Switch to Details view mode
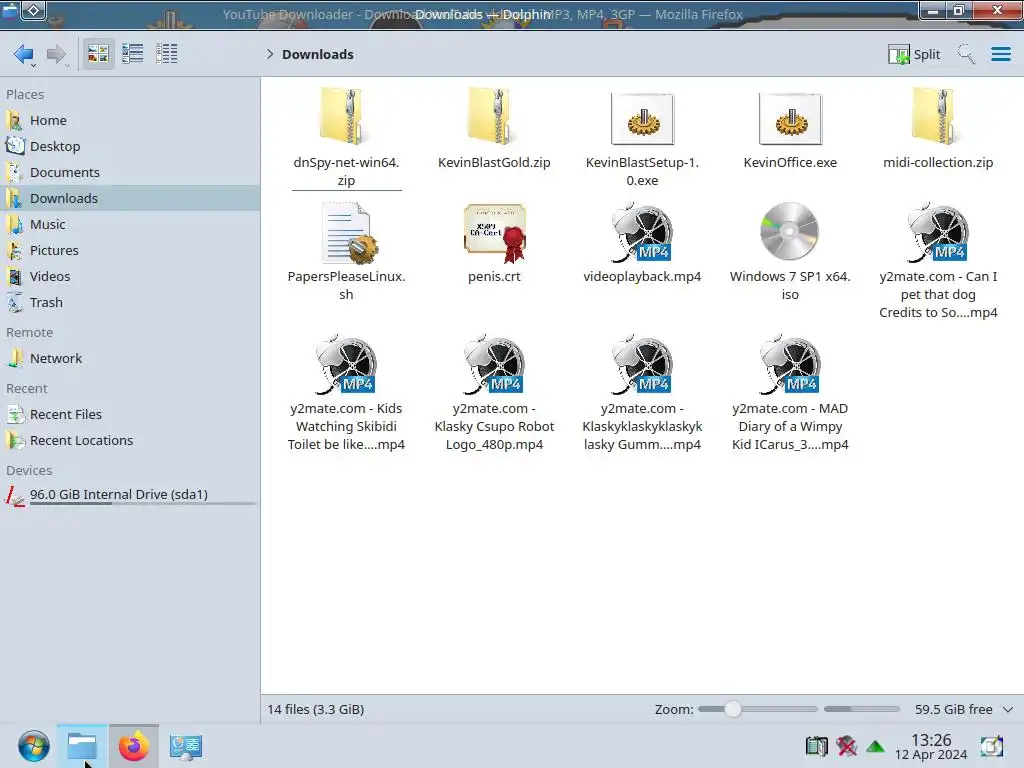Image resolution: width=1024 pixels, height=768 pixels. (x=167, y=54)
